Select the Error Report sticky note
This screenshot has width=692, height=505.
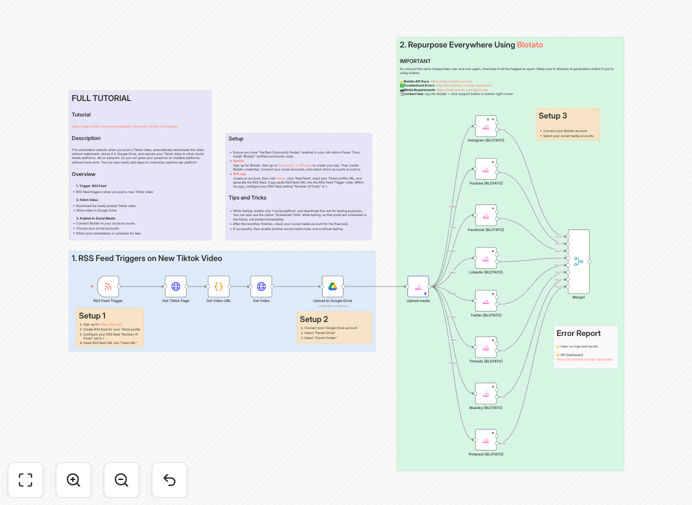pos(586,347)
